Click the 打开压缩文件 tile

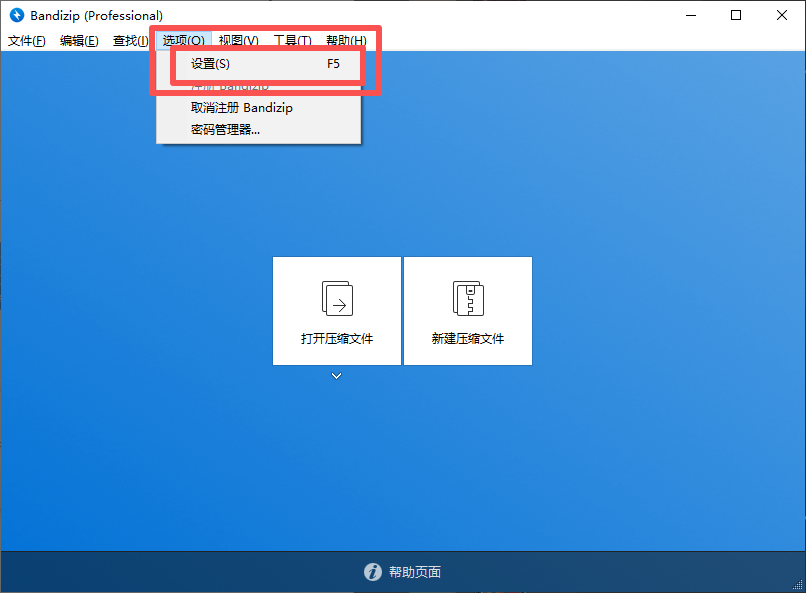click(337, 311)
